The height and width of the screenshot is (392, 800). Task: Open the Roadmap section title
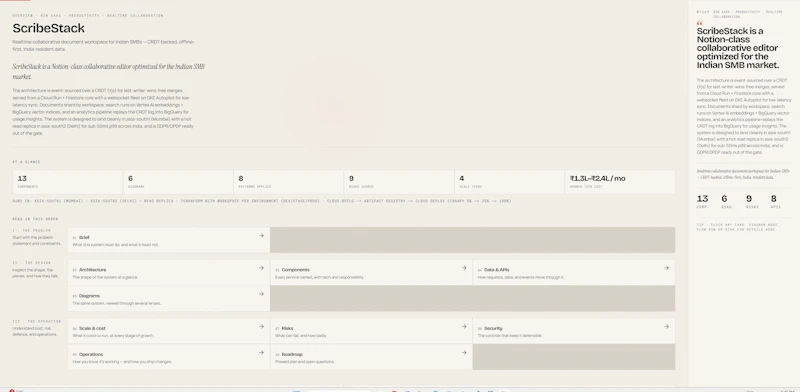292,354
